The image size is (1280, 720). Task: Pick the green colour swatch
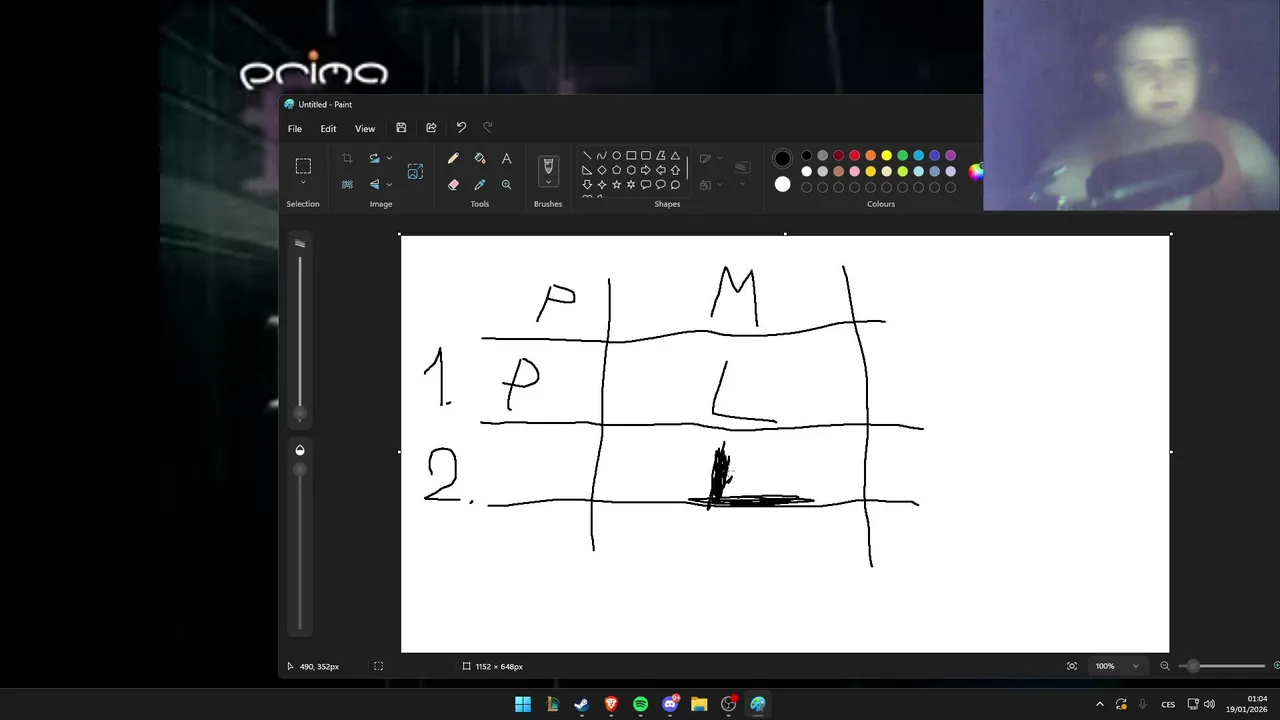(x=902, y=156)
